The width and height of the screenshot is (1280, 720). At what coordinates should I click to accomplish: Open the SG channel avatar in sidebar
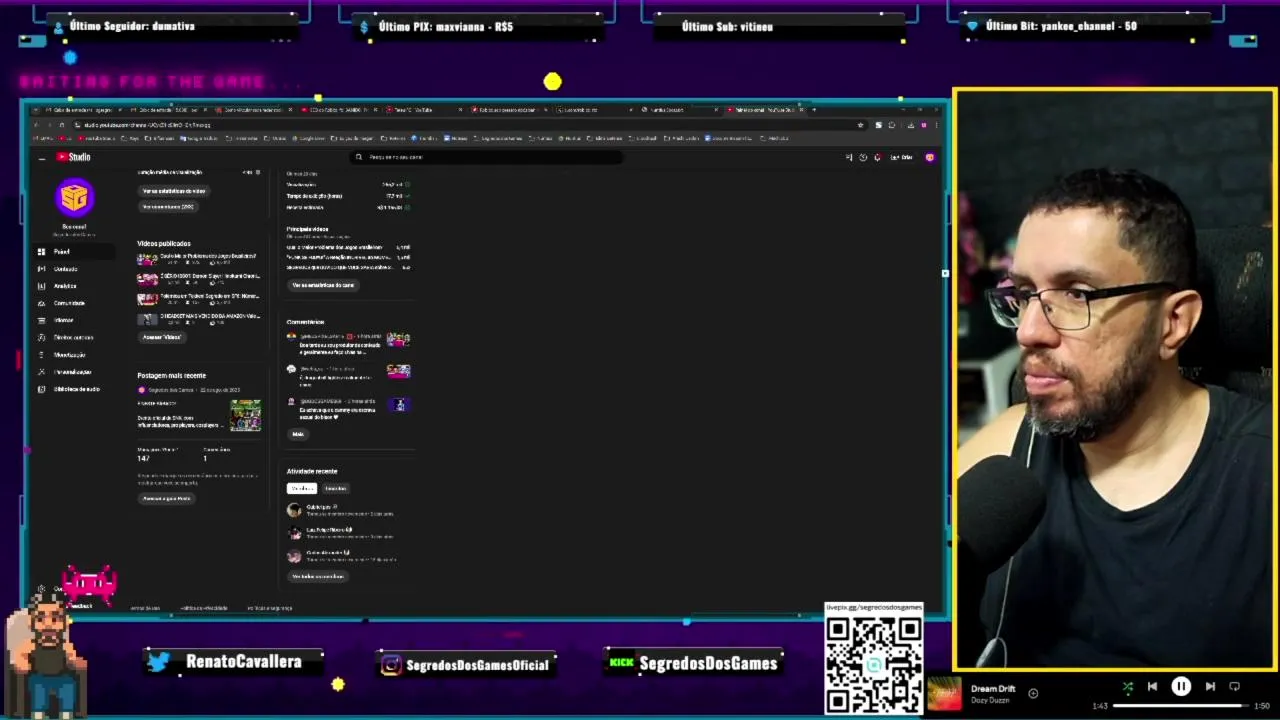[x=74, y=198]
